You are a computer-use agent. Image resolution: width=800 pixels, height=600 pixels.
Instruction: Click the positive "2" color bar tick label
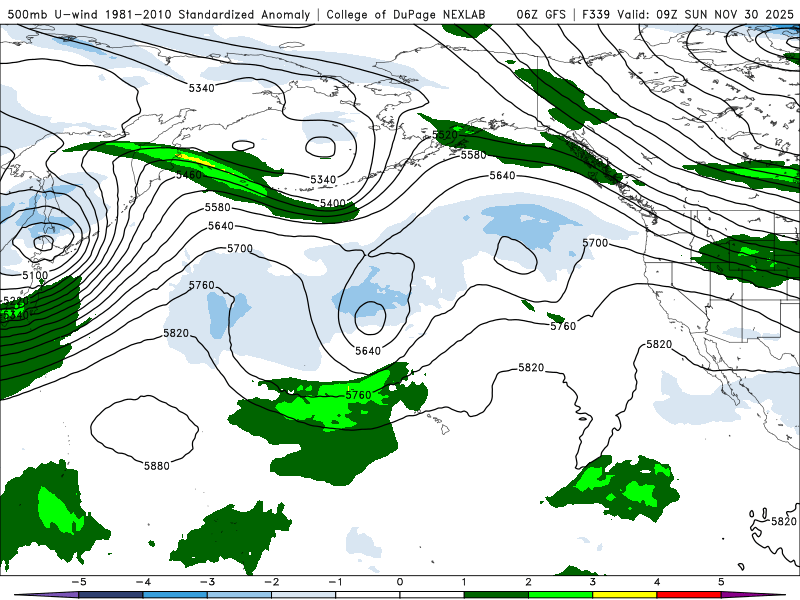pyautogui.click(x=528, y=582)
